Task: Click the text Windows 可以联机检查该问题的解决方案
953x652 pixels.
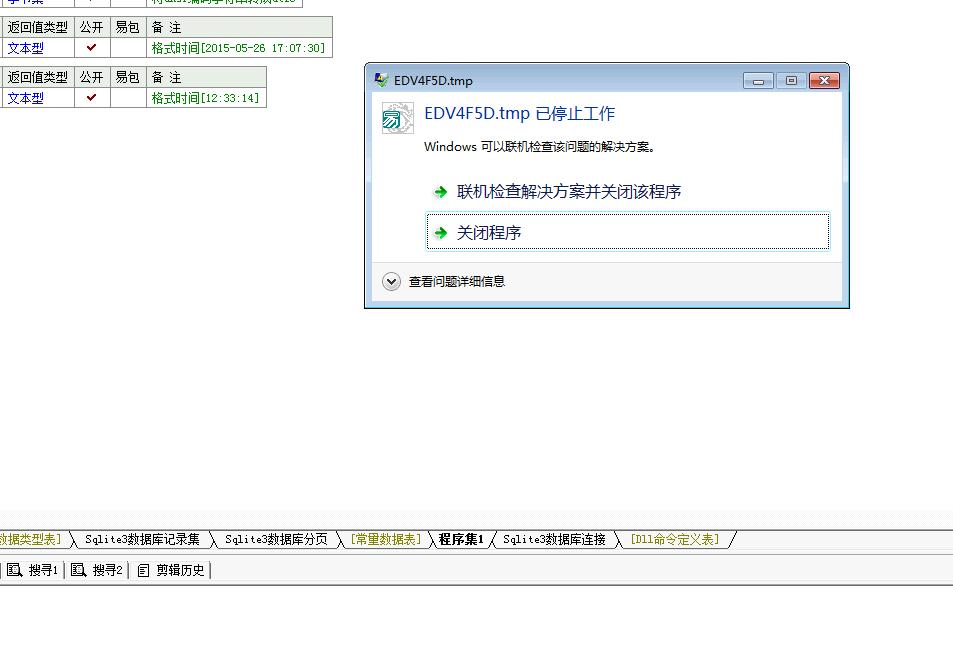Action: tap(539, 146)
